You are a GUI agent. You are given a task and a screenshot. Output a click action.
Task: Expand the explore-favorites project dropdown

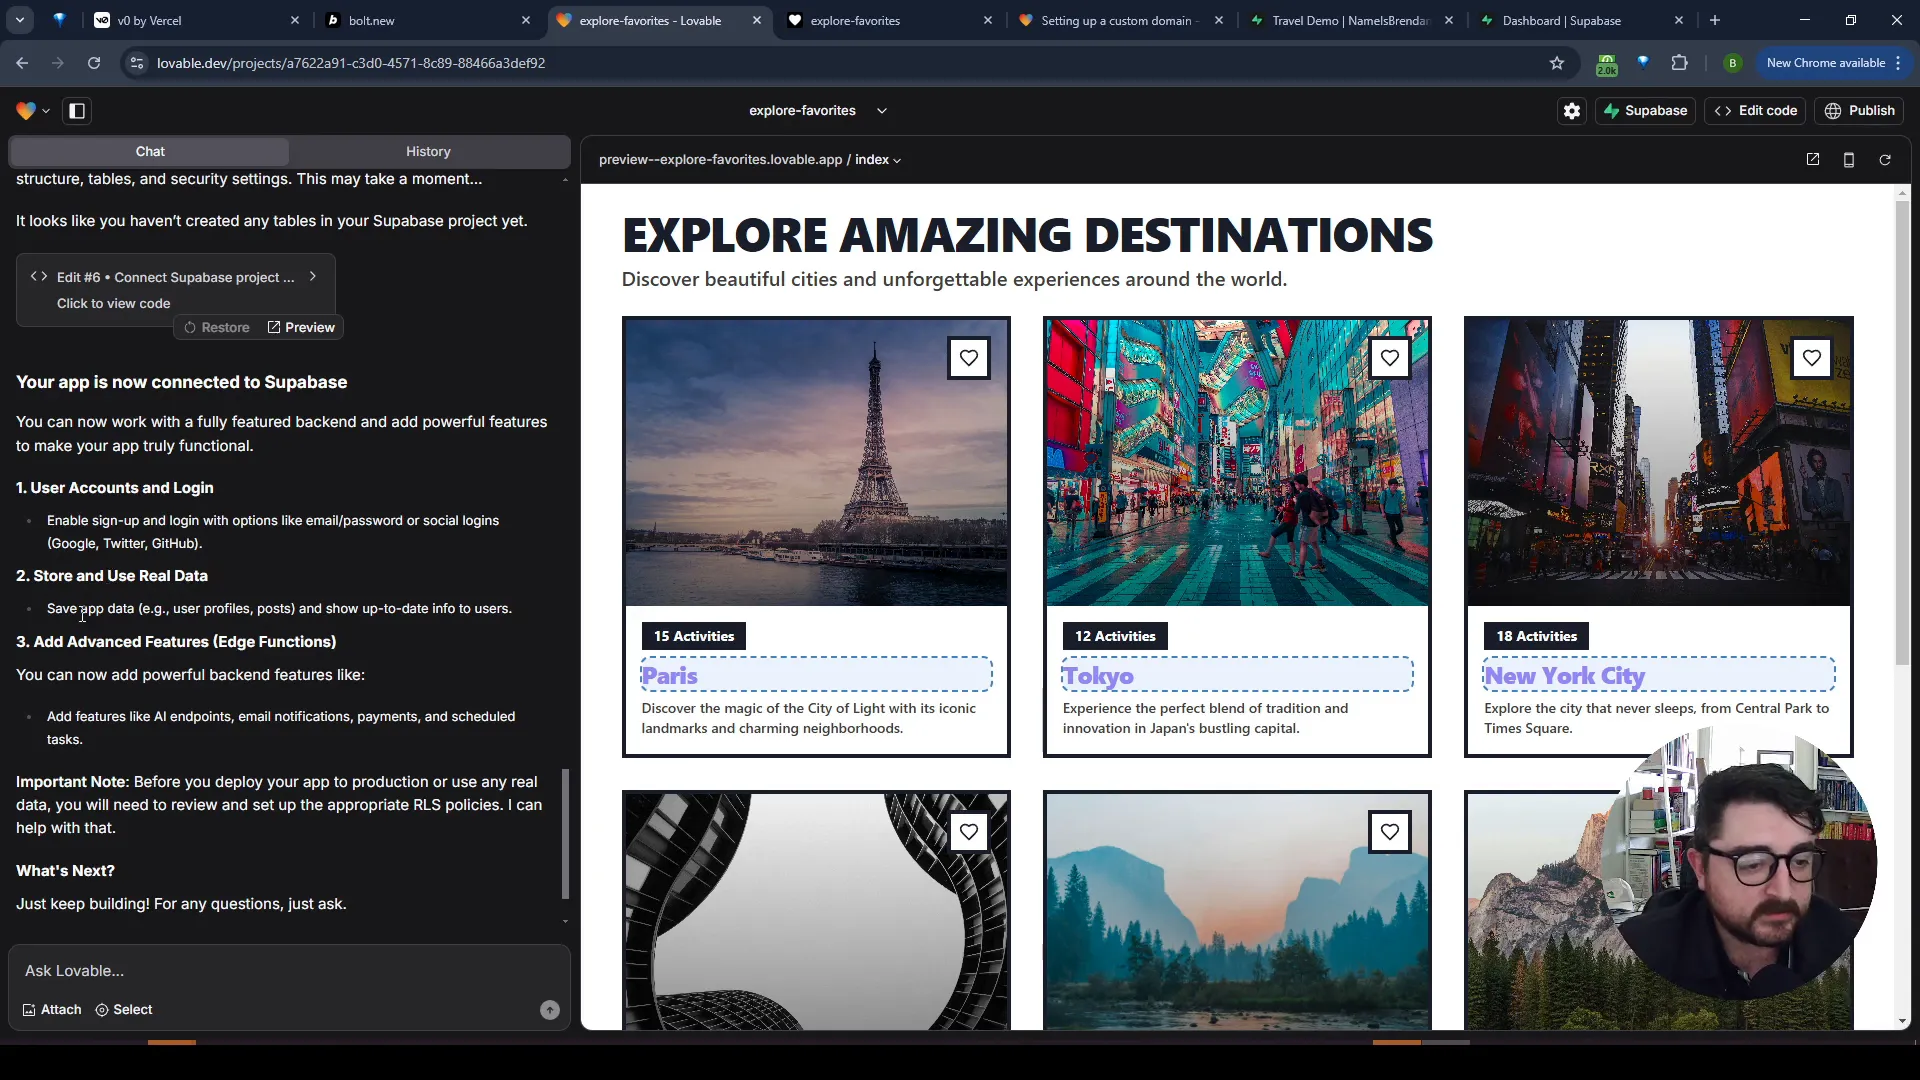pos(882,109)
